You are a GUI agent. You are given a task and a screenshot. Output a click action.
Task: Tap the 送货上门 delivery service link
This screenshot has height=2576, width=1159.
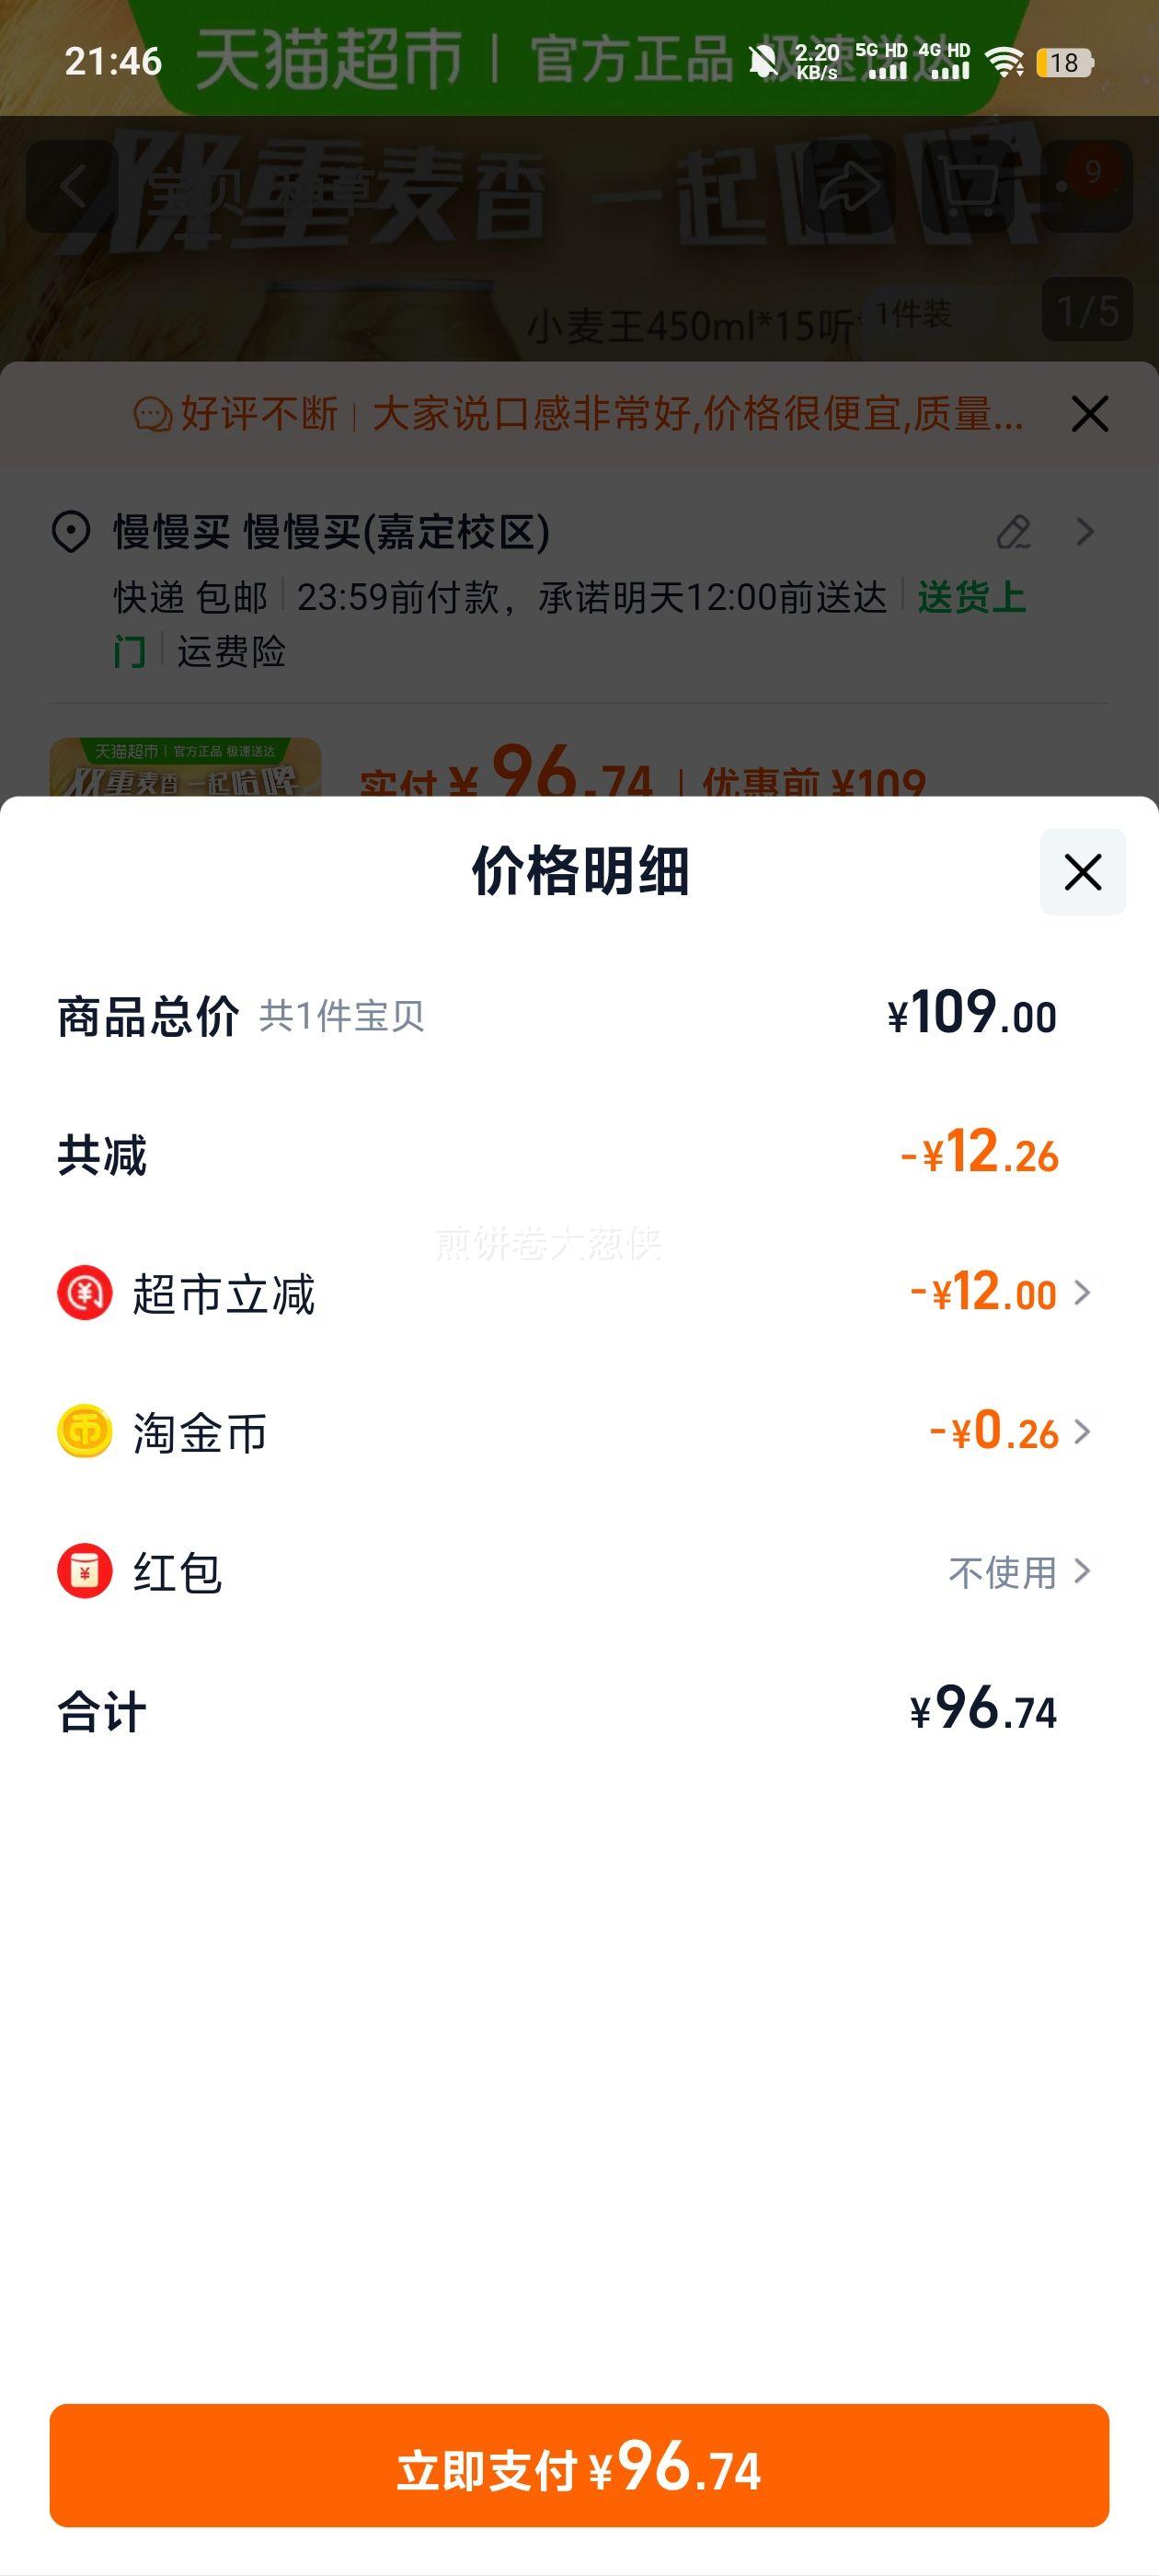click(x=970, y=598)
